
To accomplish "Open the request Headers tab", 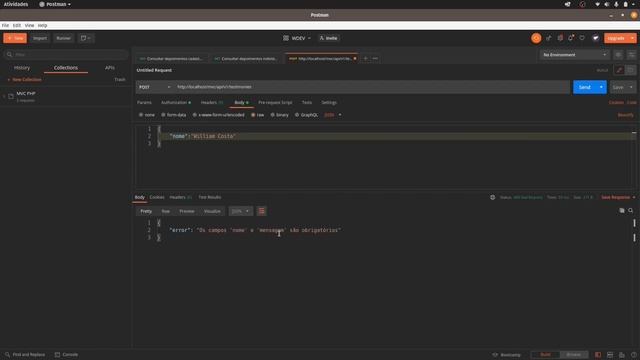I will tap(212, 102).
